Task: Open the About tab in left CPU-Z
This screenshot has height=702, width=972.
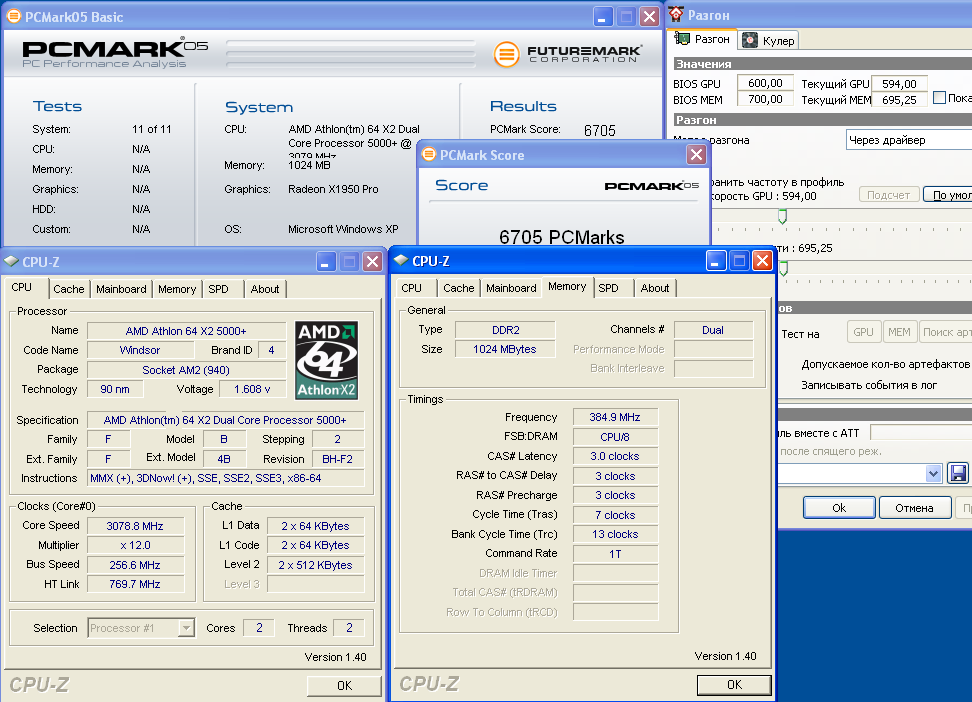Action: pyautogui.click(x=265, y=289)
